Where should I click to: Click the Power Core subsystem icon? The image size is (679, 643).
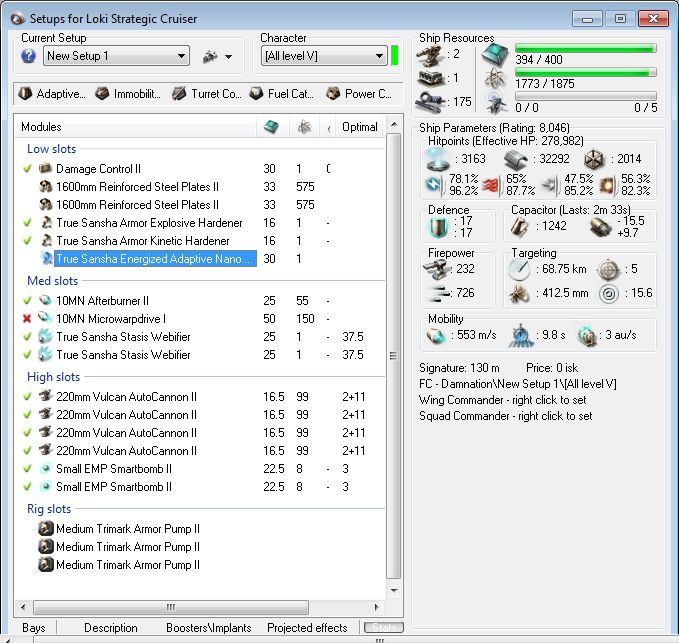[333, 93]
